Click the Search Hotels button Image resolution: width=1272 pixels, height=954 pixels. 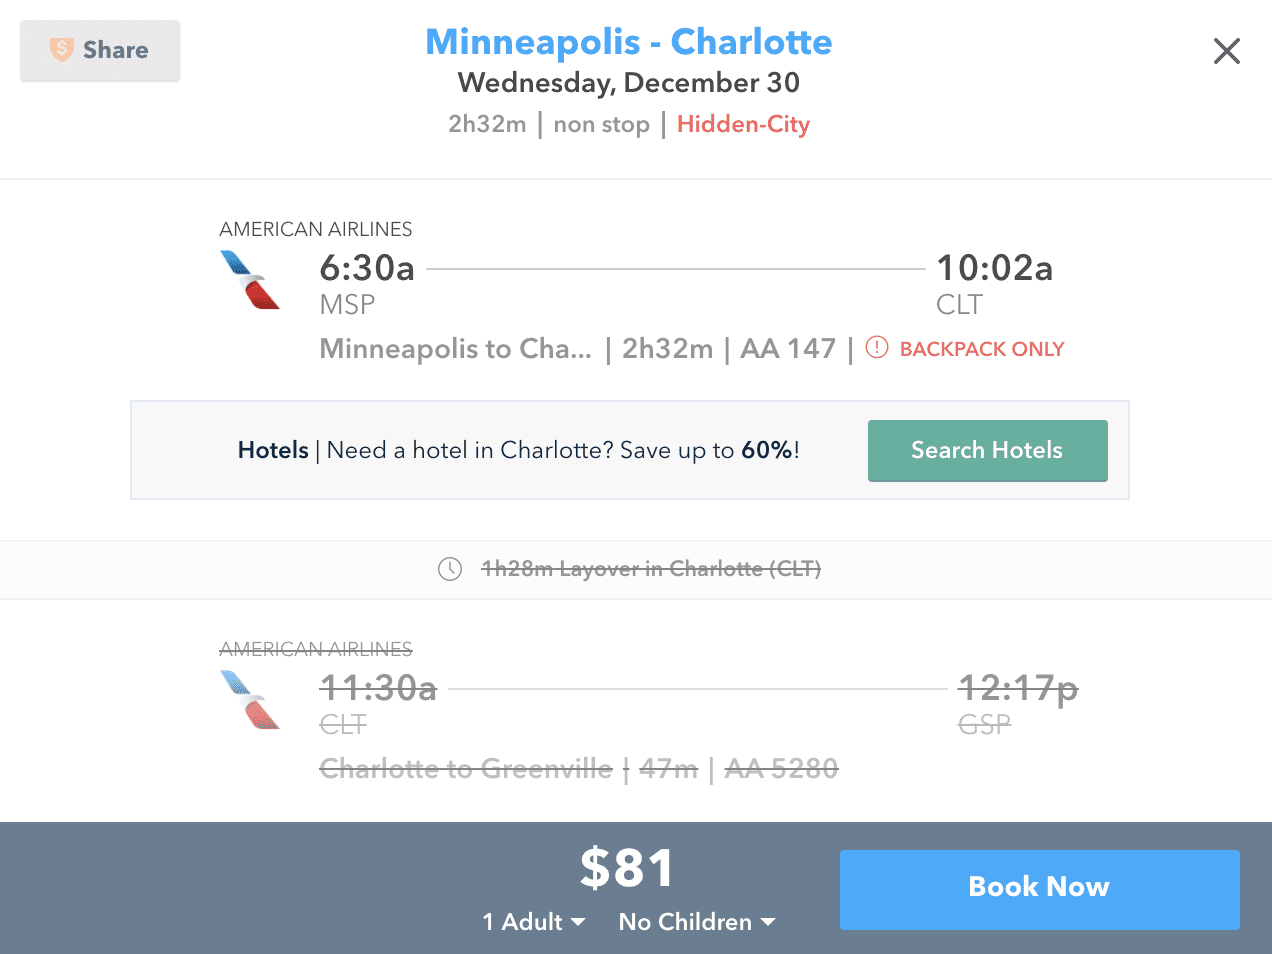pos(987,450)
